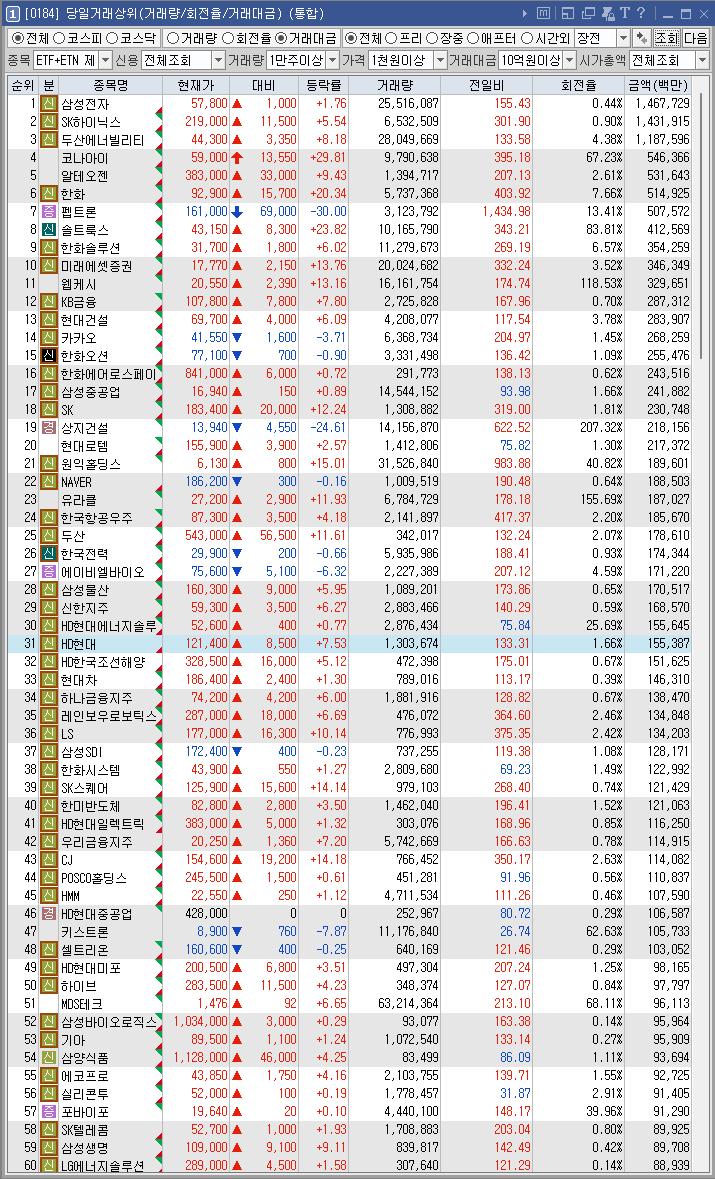Click the teal 신 badge in the 솔트룩스 row

click(49, 230)
